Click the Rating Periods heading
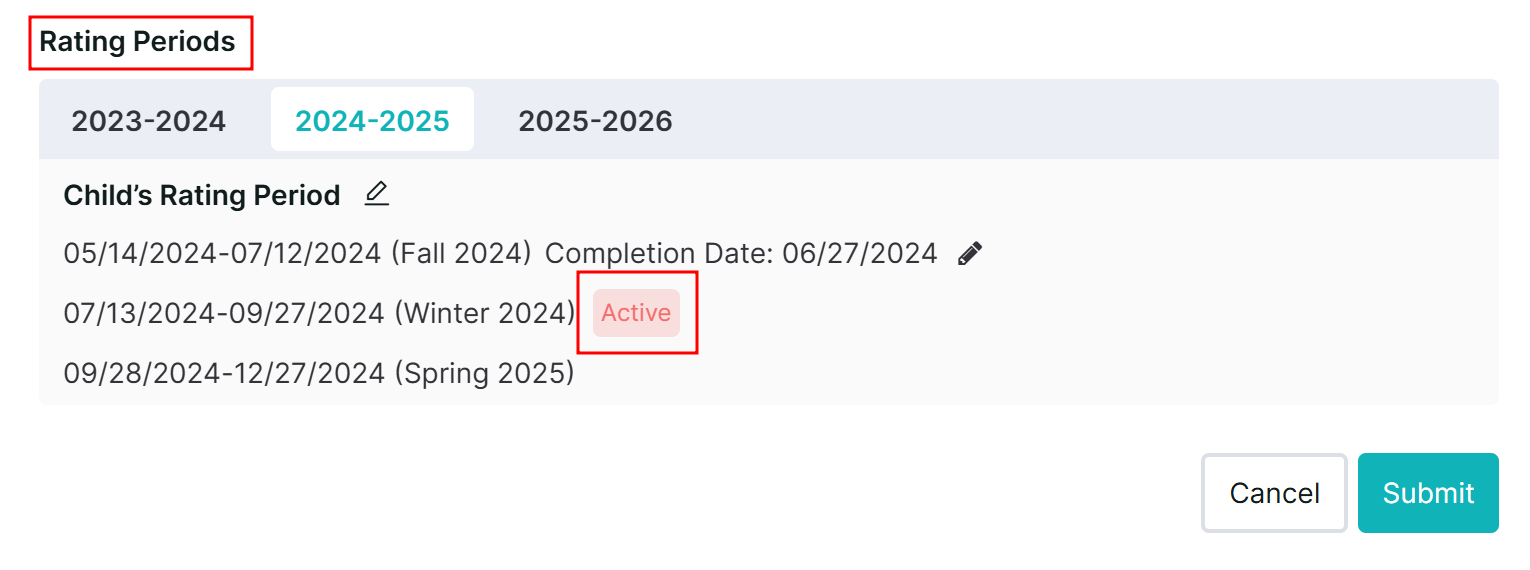The height and width of the screenshot is (570, 1530). pos(138,42)
